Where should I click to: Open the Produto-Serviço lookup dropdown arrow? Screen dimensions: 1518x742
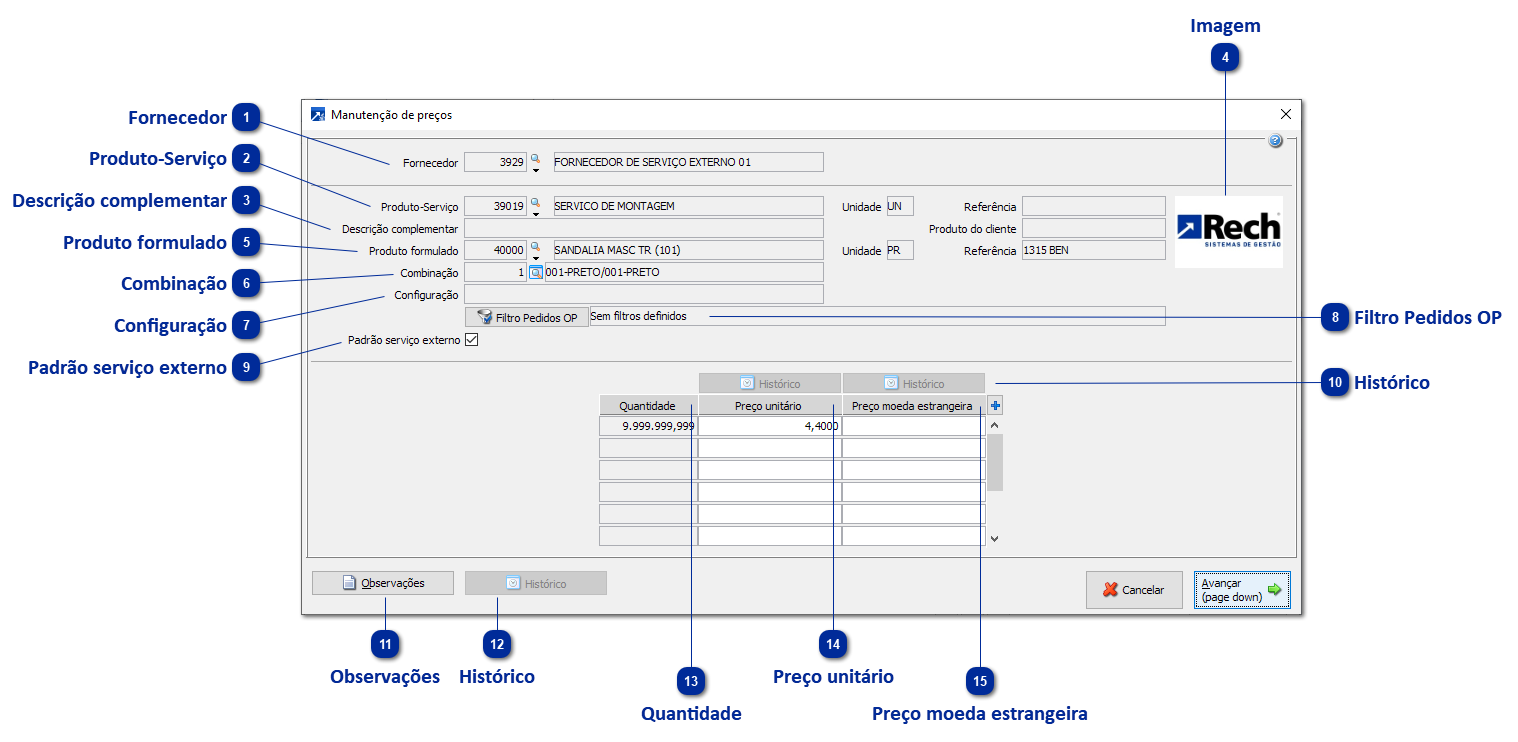[535, 214]
